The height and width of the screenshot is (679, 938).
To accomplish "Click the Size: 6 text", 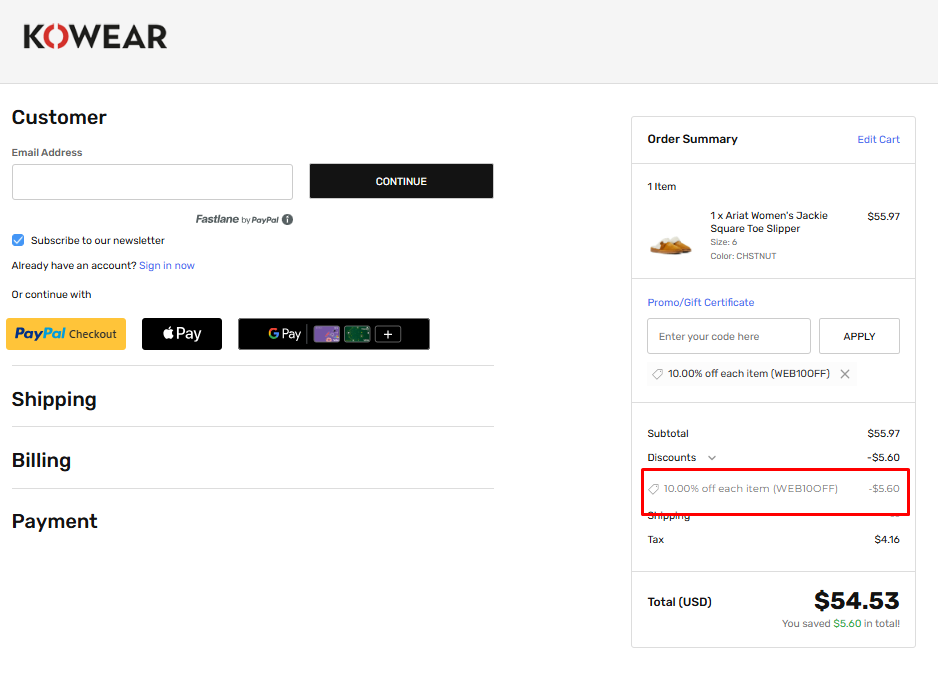I will 723,242.
